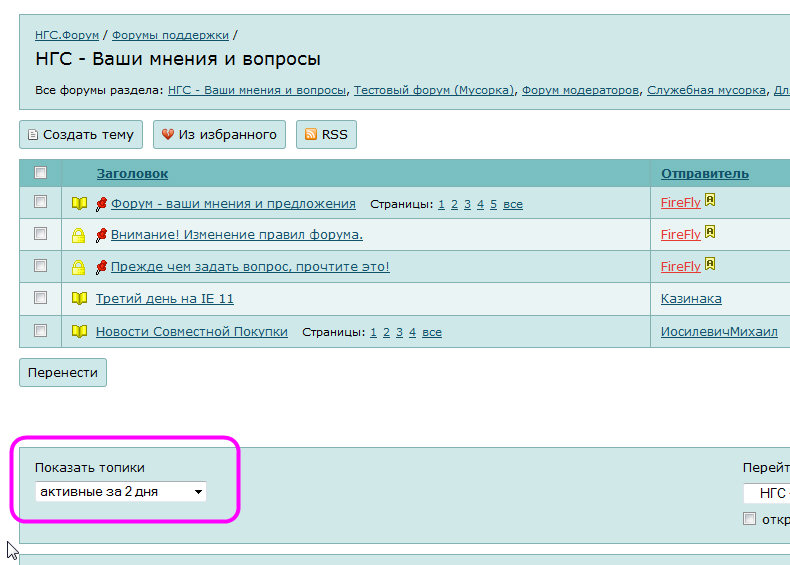Click the badge icon beside FireFly in first row
Viewport: 790px width, 565px height.
pos(710,200)
